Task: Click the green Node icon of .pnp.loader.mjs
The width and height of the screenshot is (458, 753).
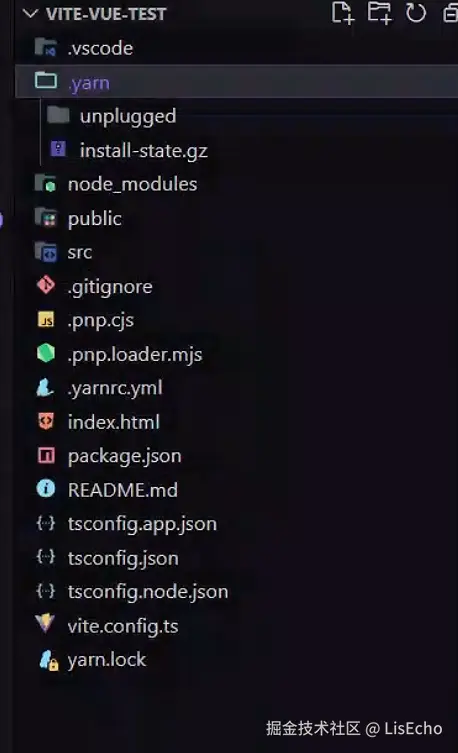Action: (x=46, y=353)
